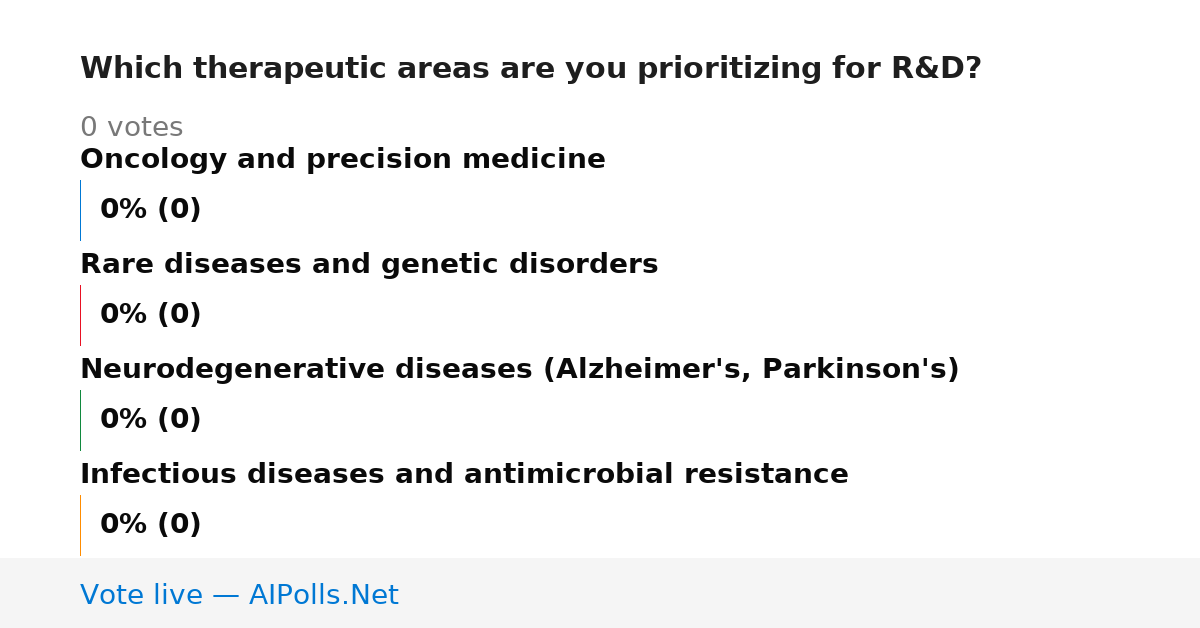Click the red Rare diseases result bar

pyautogui.click(x=80, y=315)
